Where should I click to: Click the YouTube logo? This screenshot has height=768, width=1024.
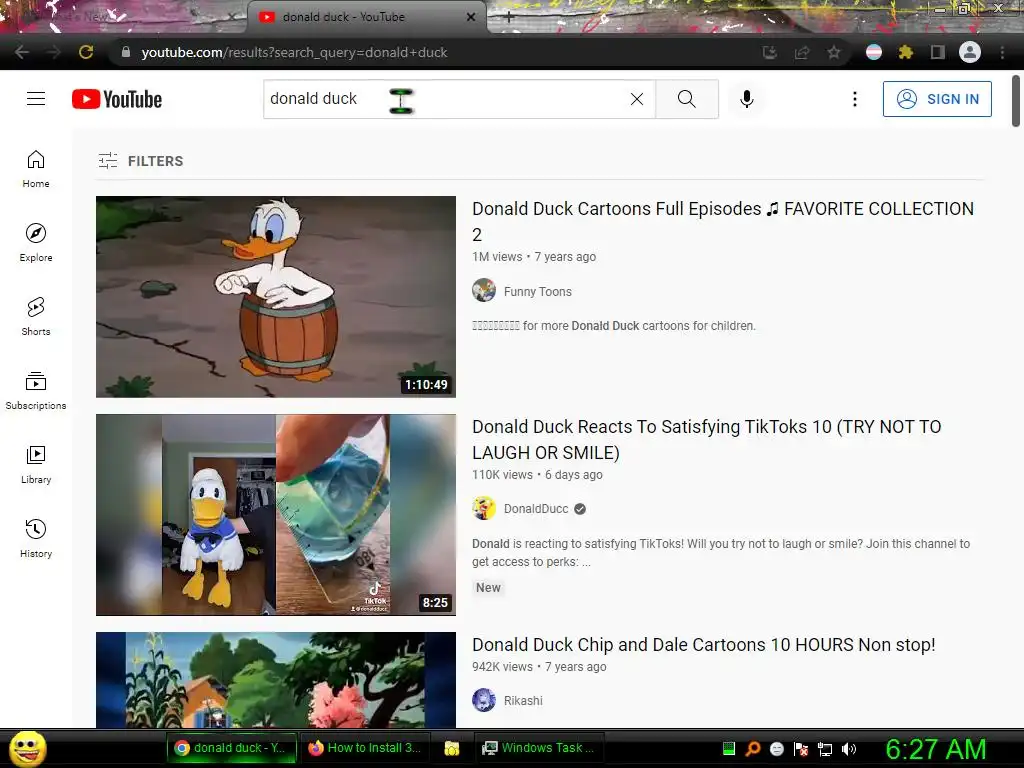[117, 99]
